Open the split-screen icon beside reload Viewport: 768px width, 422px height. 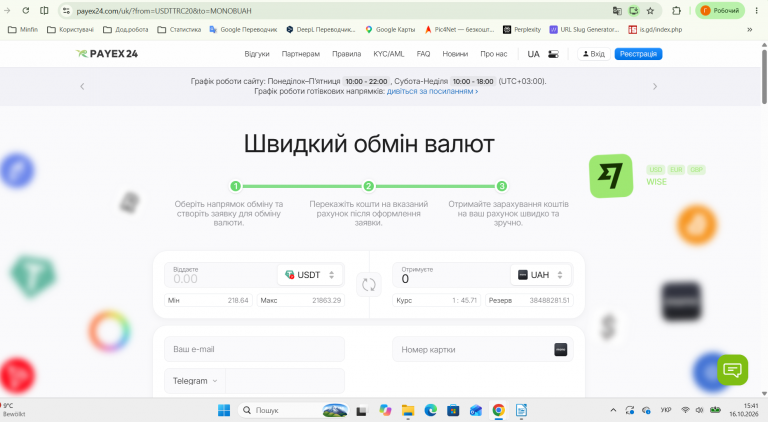point(44,11)
